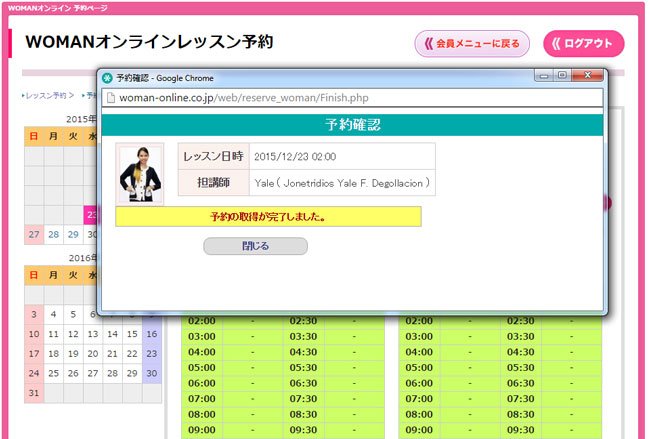Select December 27 in the calendar

(34, 235)
